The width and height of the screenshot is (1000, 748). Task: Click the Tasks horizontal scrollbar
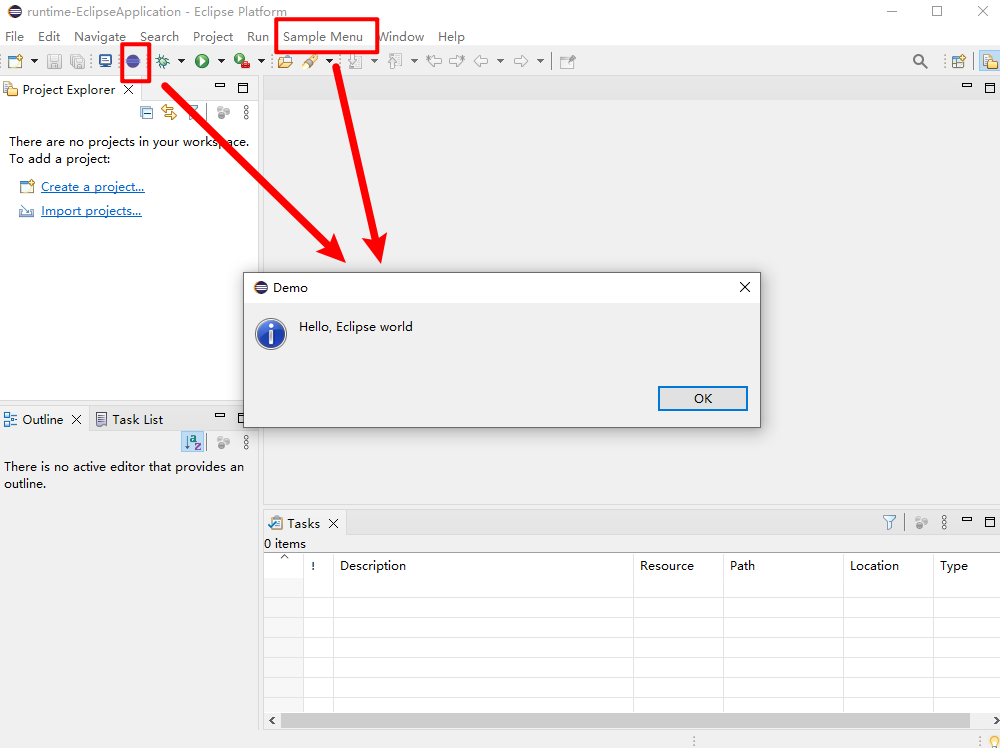[x=625, y=721]
